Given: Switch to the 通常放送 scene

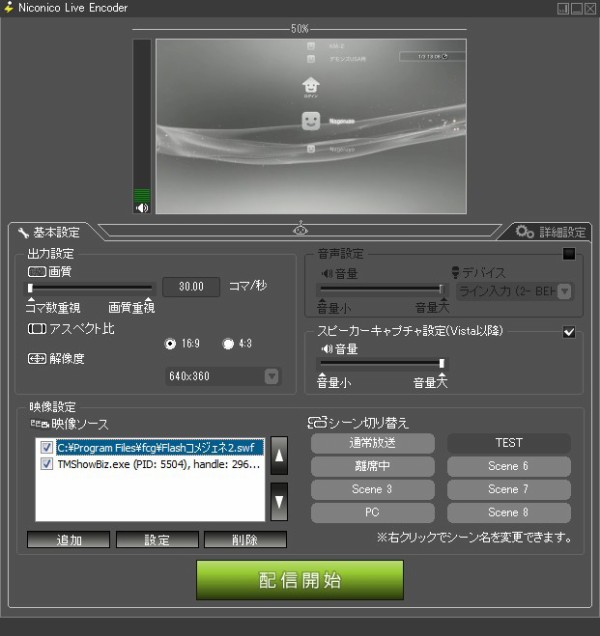Looking at the screenshot, I should click(372, 443).
